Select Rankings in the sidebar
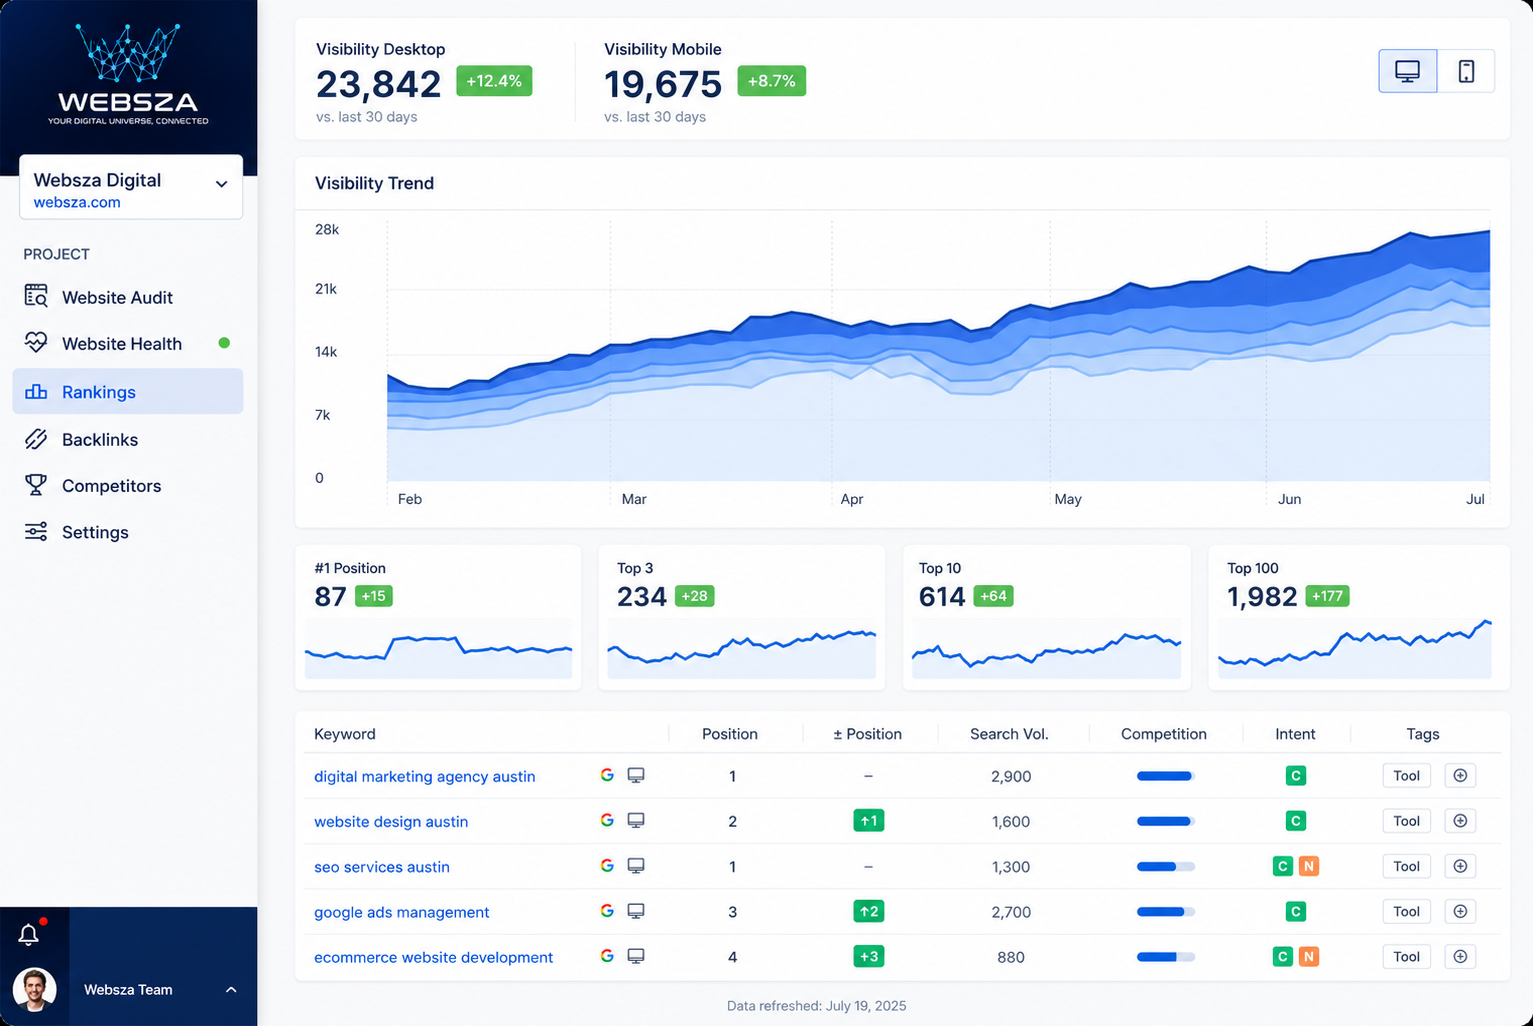 tap(127, 391)
